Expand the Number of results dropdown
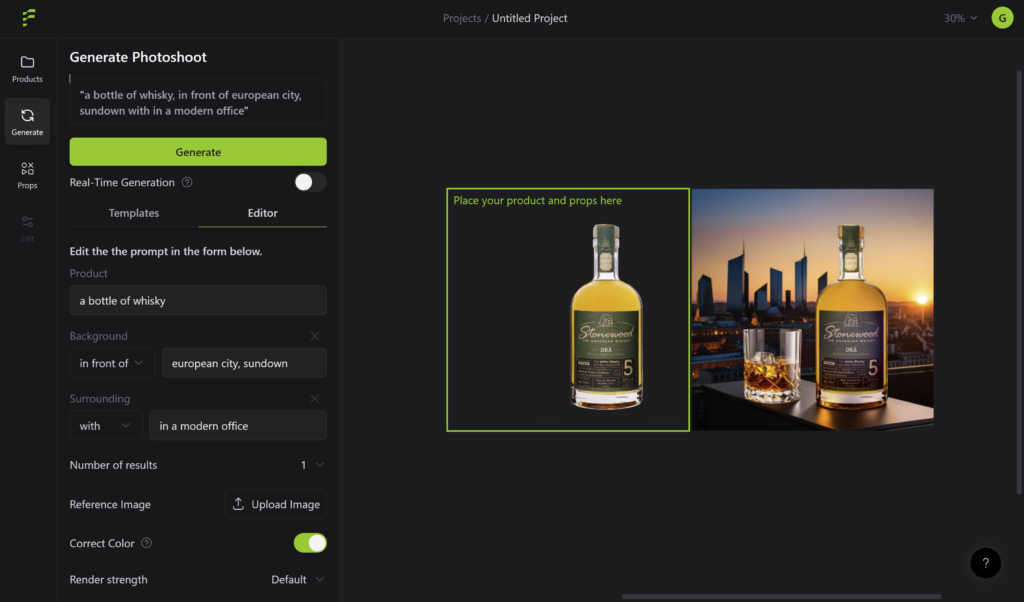The height and width of the screenshot is (602, 1024). pyautogui.click(x=313, y=465)
